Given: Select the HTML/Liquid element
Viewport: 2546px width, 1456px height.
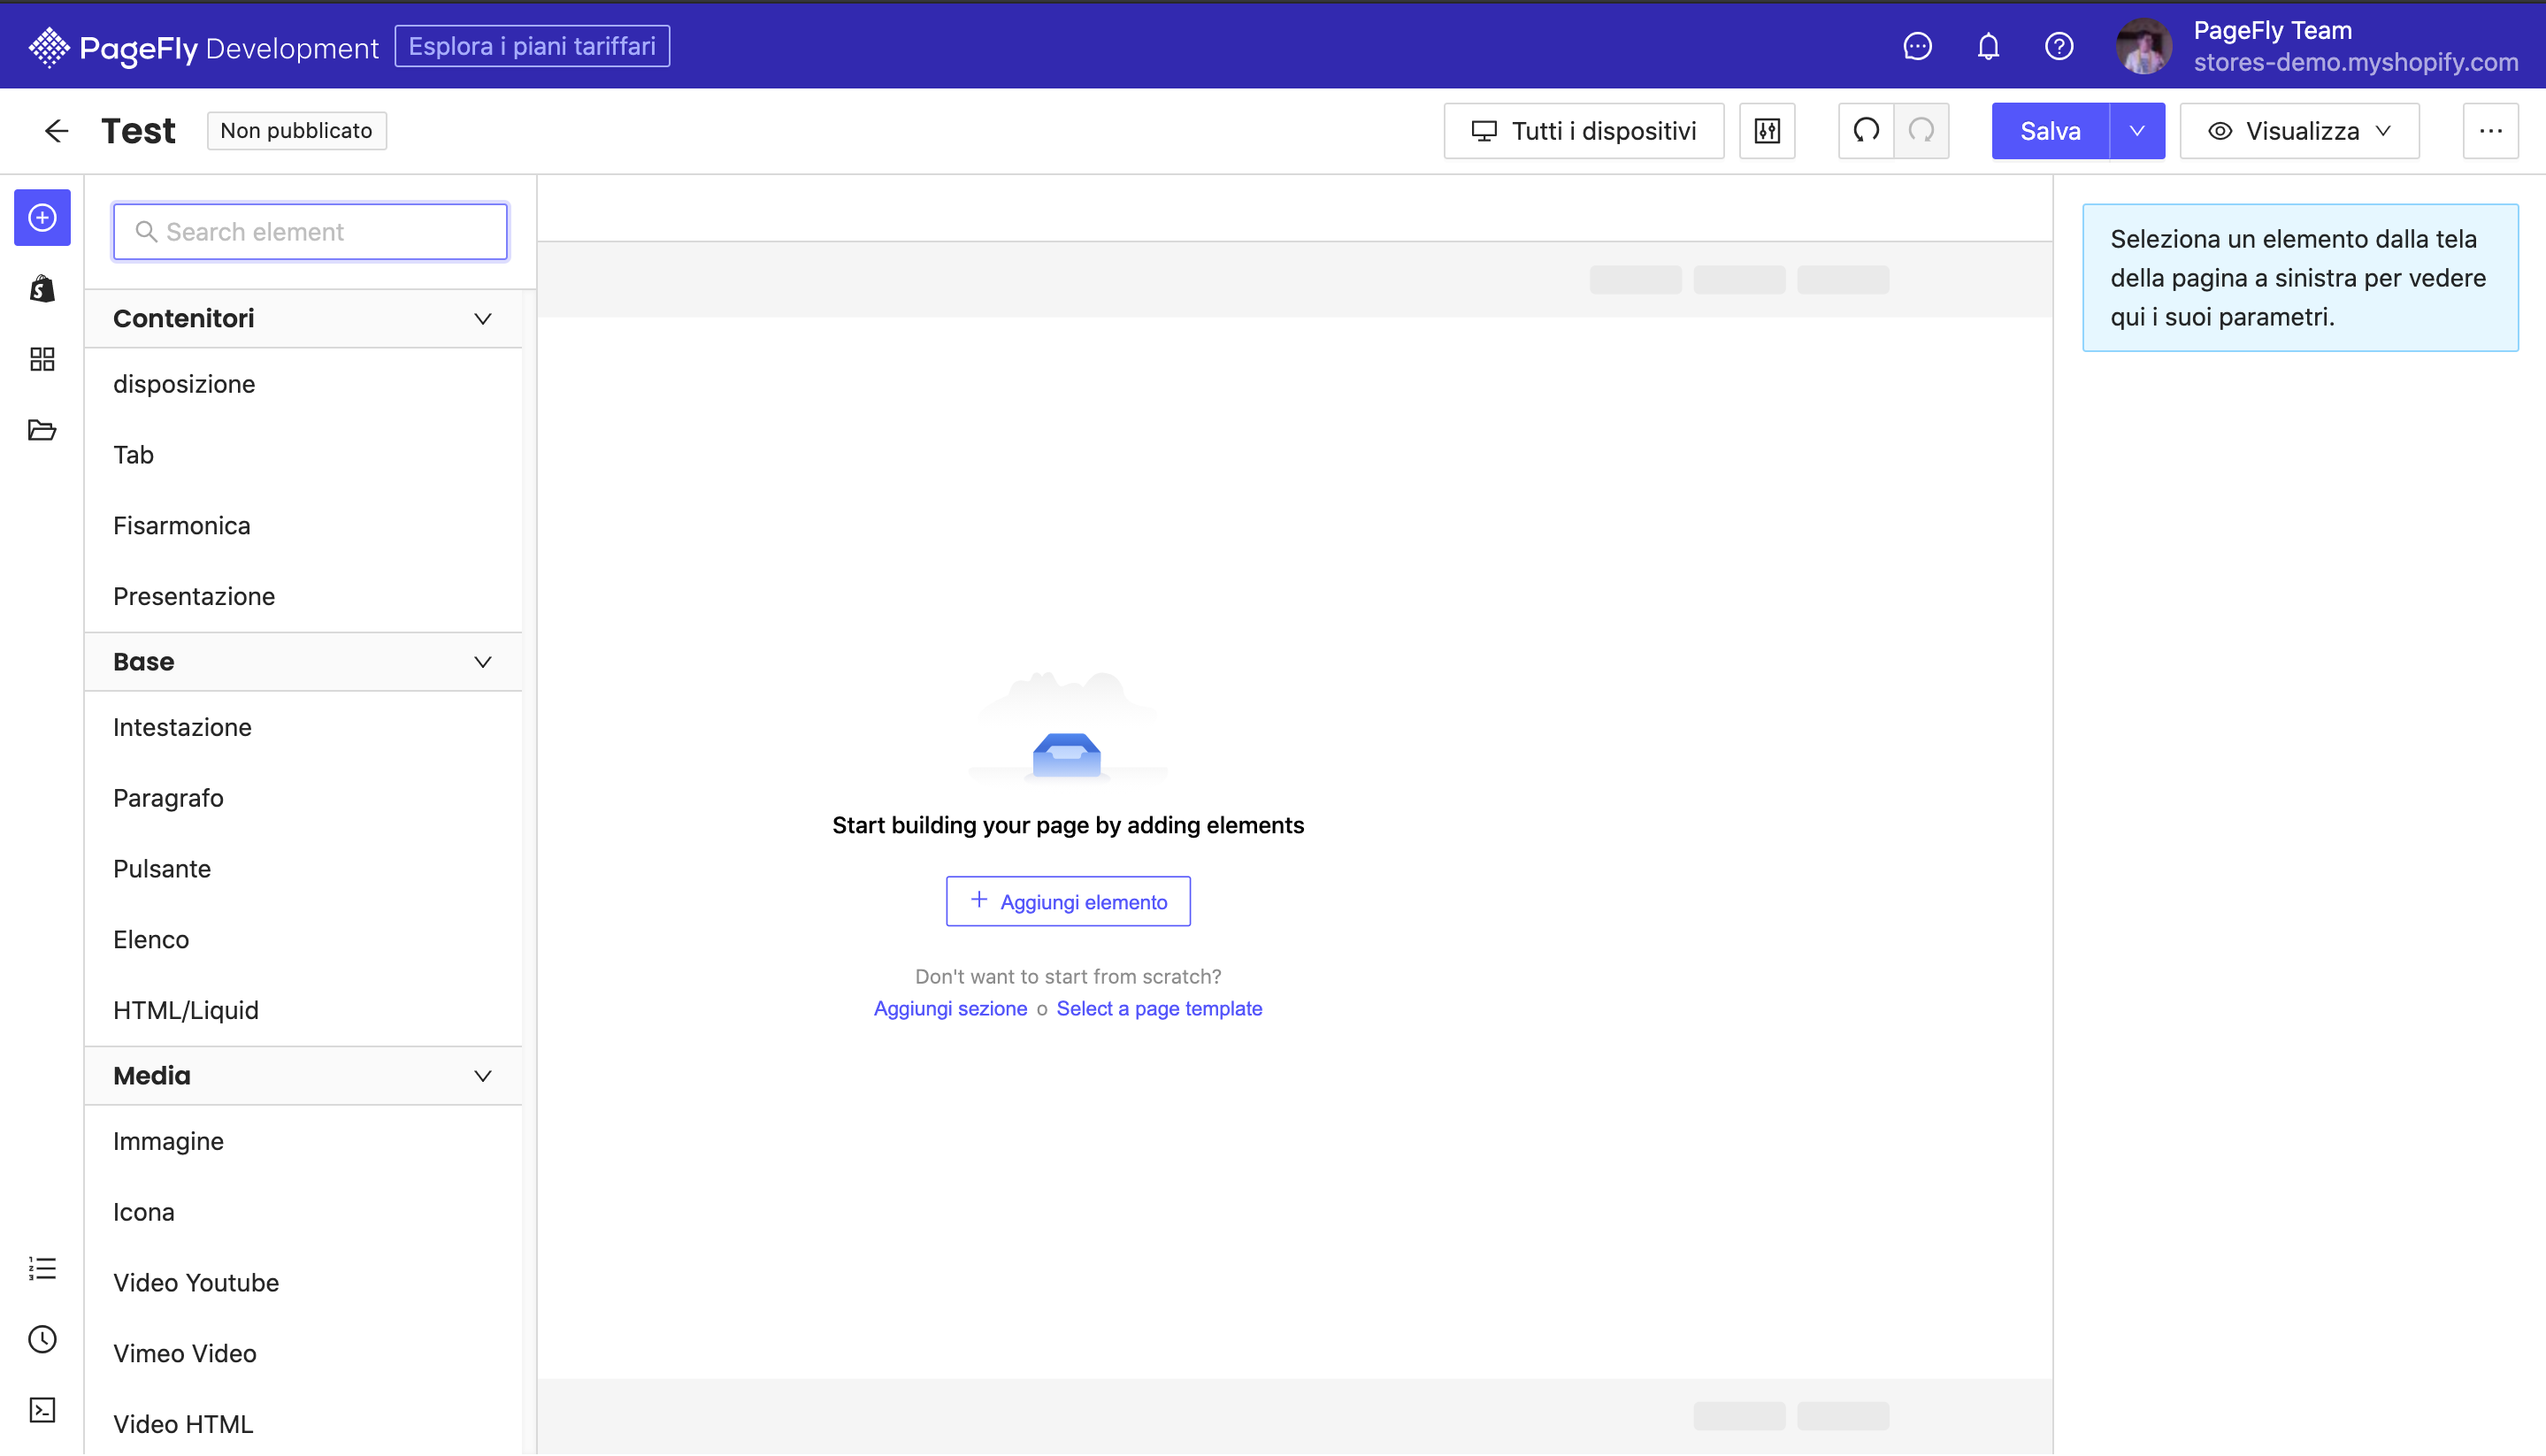Looking at the screenshot, I should click(x=304, y=1010).
